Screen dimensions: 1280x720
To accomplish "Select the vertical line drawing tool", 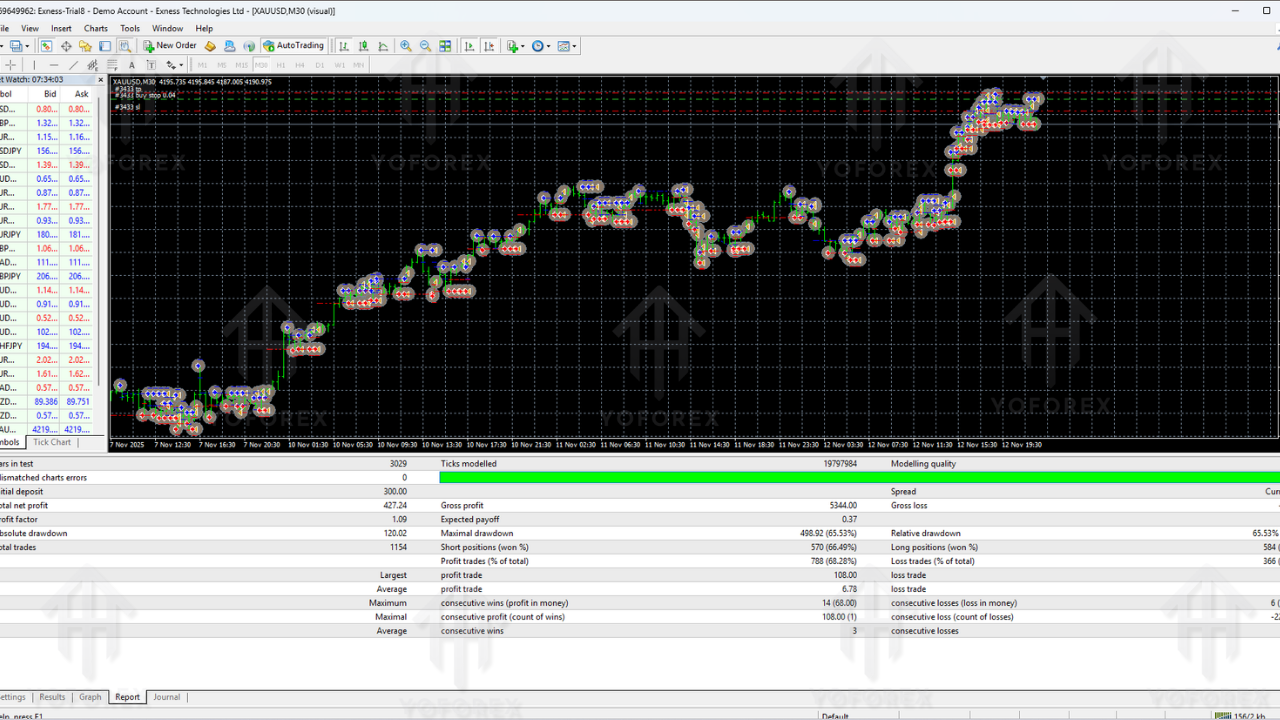I will click(34, 64).
